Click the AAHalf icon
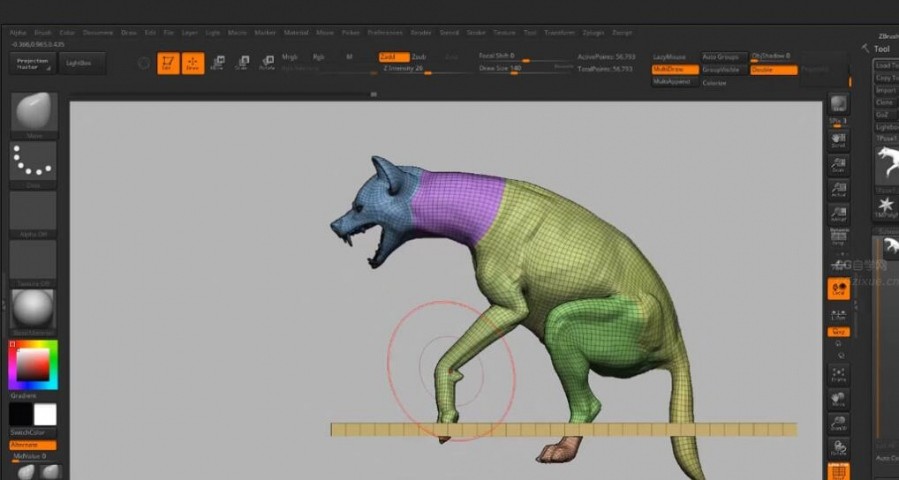Screen dimensions: 899x480 point(839,215)
